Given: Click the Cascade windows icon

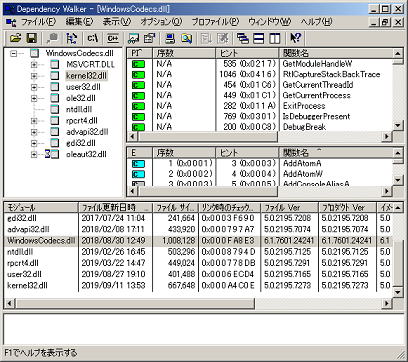Looking at the screenshot, I should coord(243,38).
